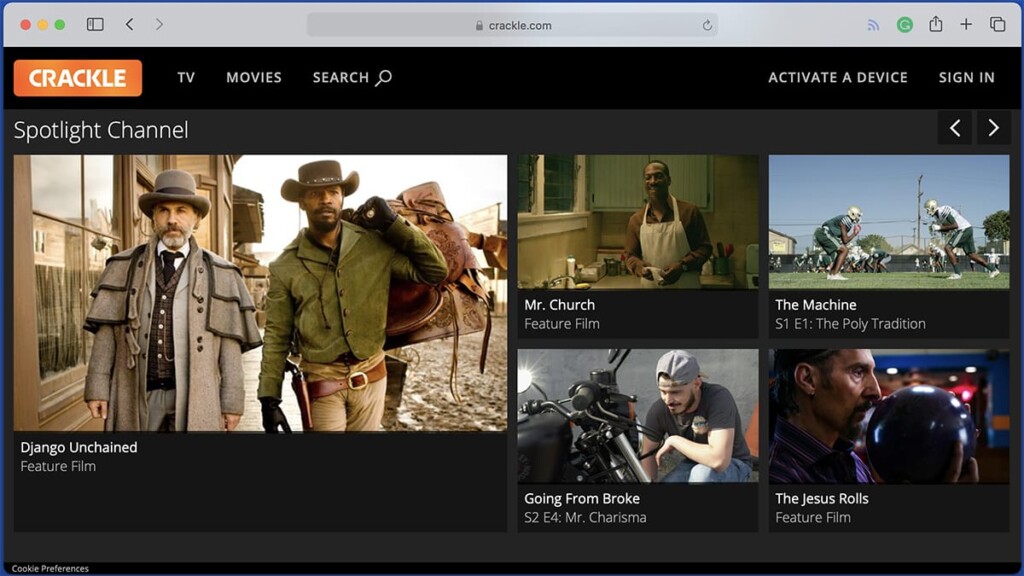This screenshot has width=1024, height=576.
Task: Click the address bar lock icon
Action: (x=479, y=25)
